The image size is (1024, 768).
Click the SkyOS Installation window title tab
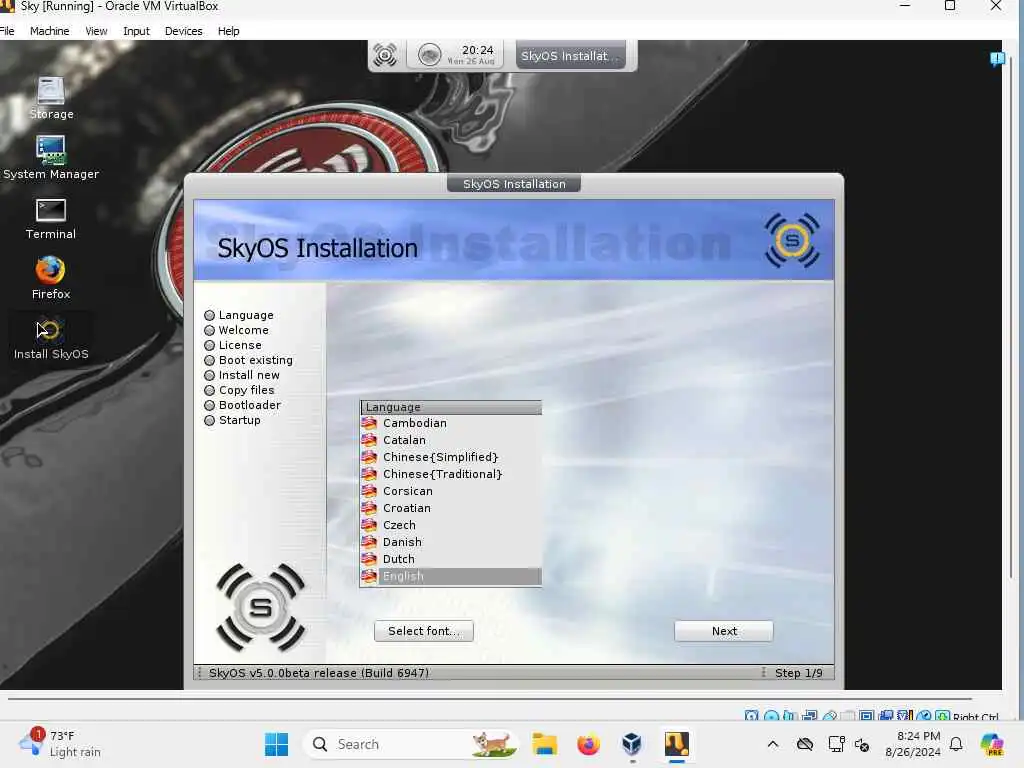[514, 184]
